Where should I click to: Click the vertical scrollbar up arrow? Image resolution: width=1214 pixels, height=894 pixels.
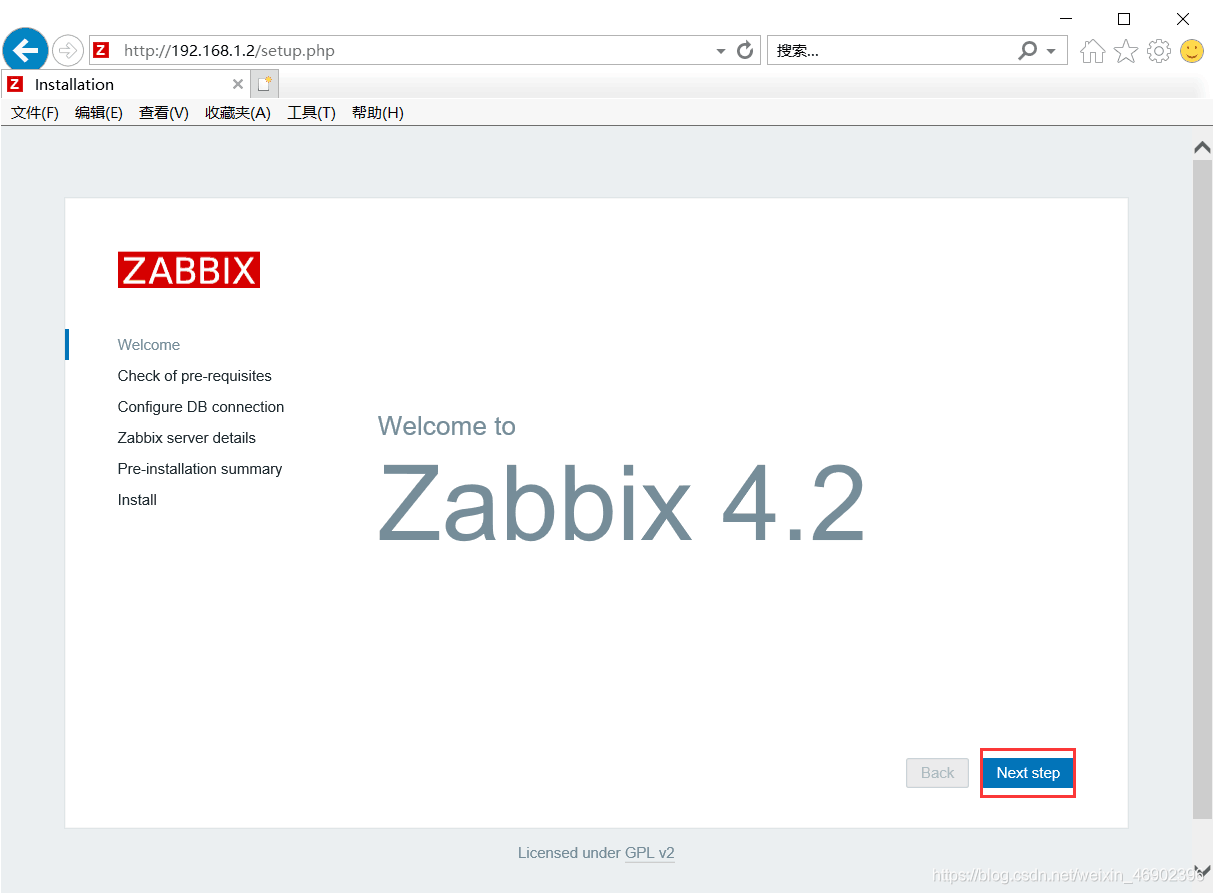[x=1202, y=147]
